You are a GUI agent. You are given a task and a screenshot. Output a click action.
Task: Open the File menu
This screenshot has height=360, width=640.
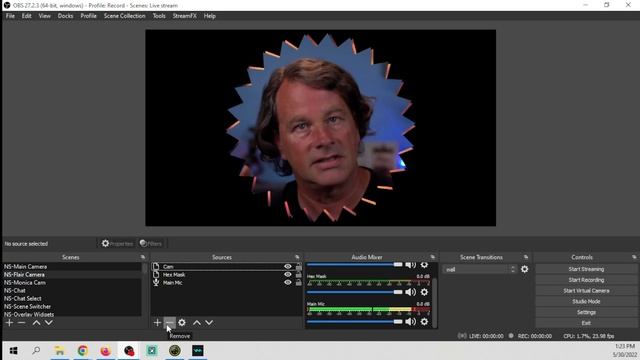pyautogui.click(x=10, y=16)
